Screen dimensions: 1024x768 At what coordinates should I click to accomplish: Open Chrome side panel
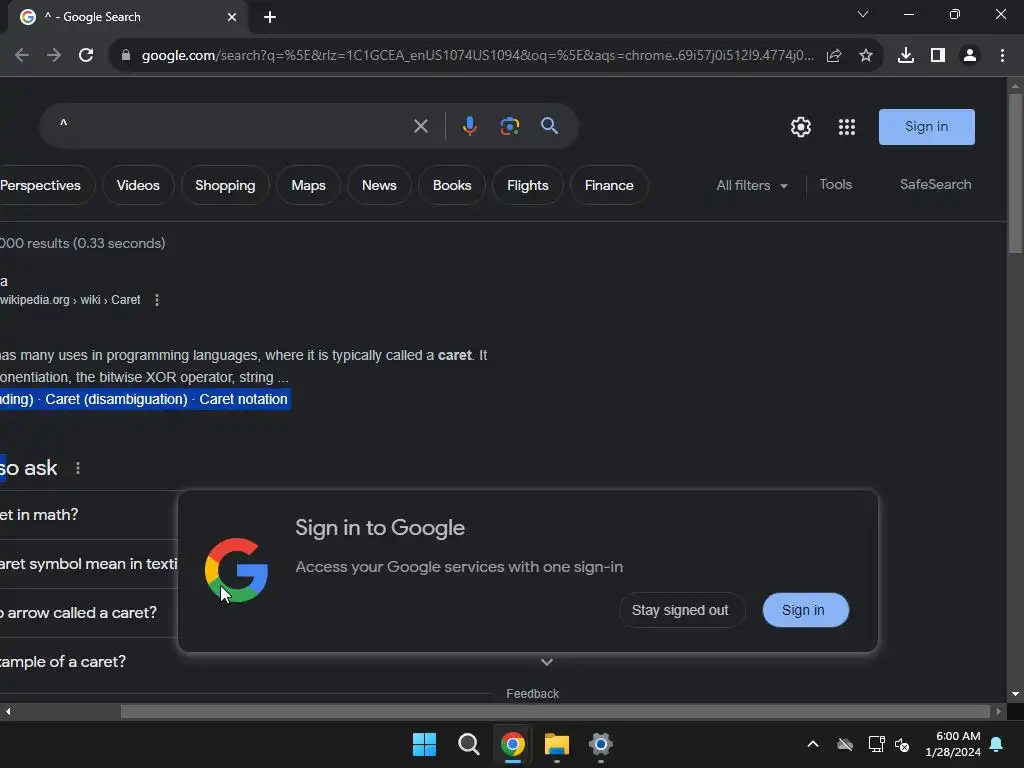point(938,56)
